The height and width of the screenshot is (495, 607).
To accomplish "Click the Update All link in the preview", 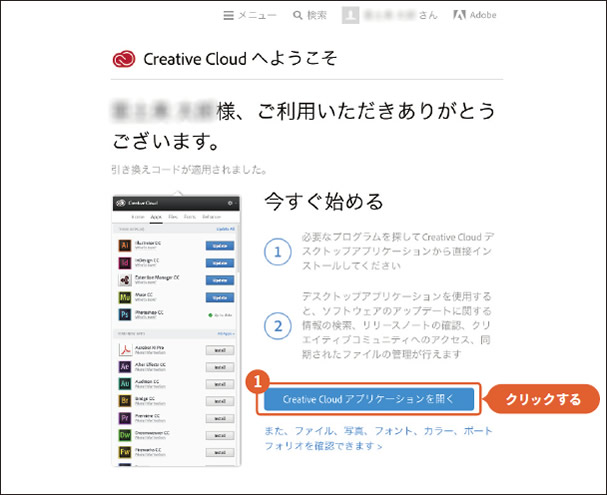I will (x=225, y=229).
